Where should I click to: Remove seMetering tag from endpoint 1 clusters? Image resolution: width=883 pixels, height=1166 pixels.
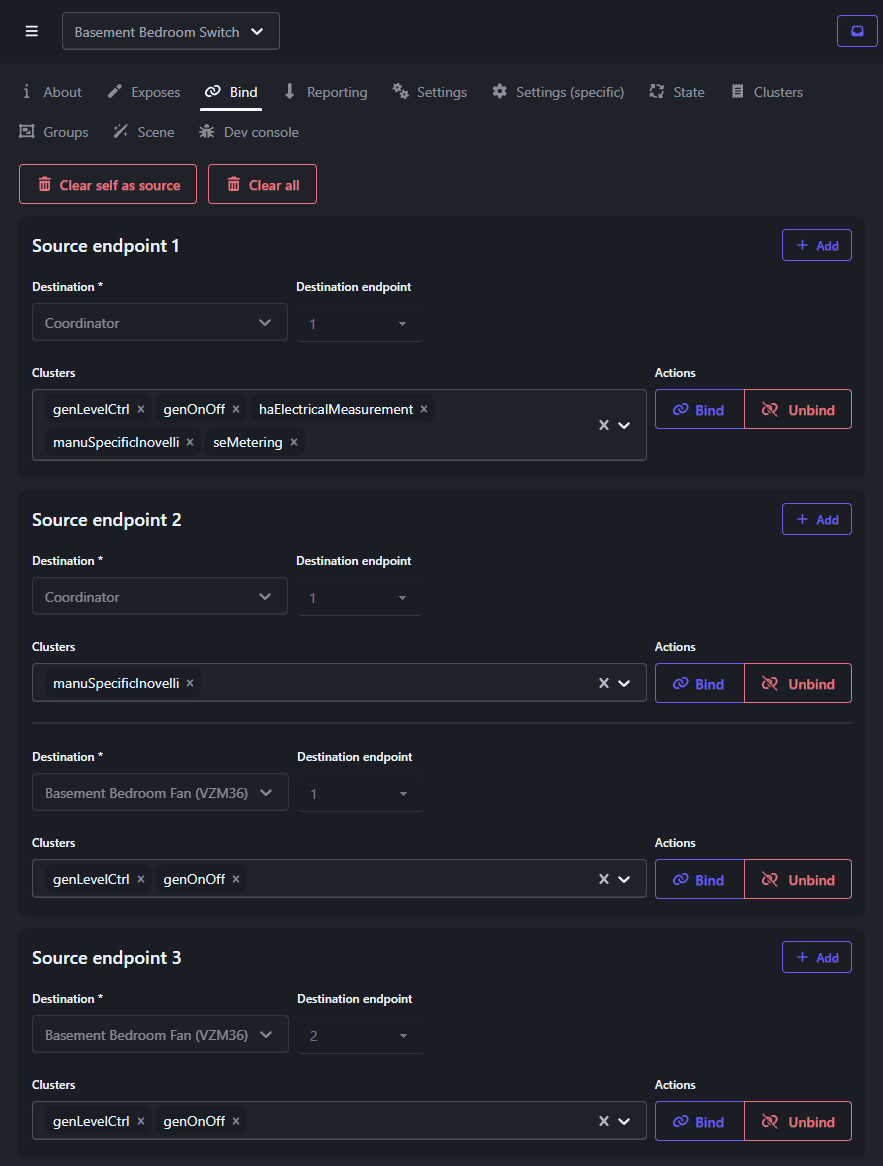(294, 442)
